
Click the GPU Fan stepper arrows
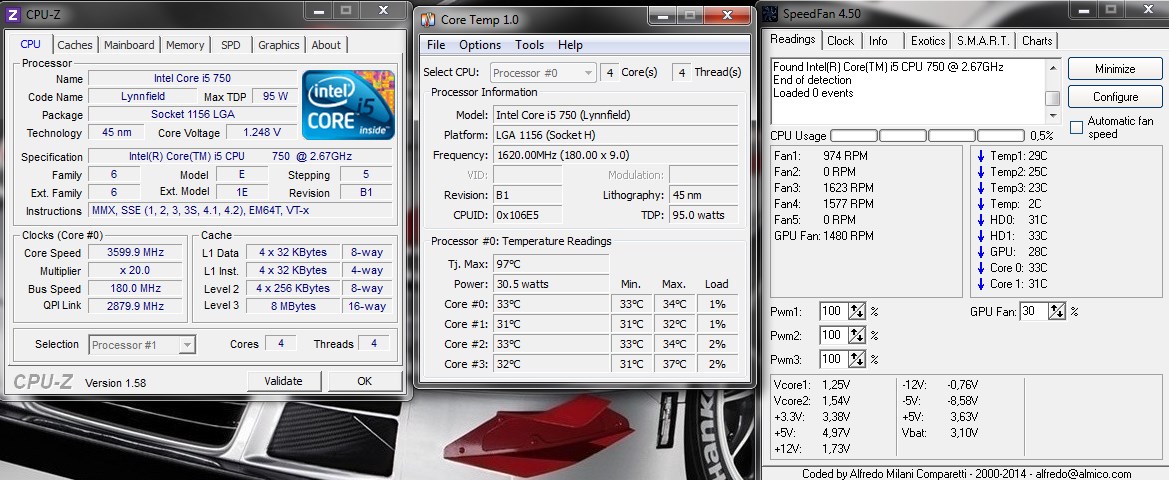point(1057,312)
